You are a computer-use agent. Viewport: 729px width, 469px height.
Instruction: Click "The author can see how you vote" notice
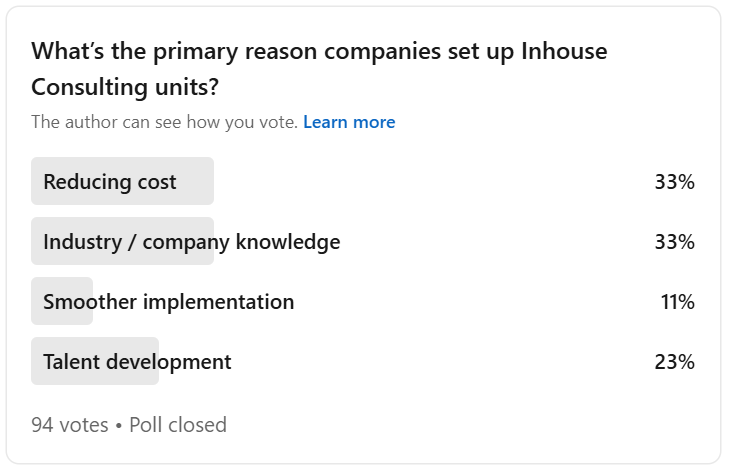tap(165, 122)
